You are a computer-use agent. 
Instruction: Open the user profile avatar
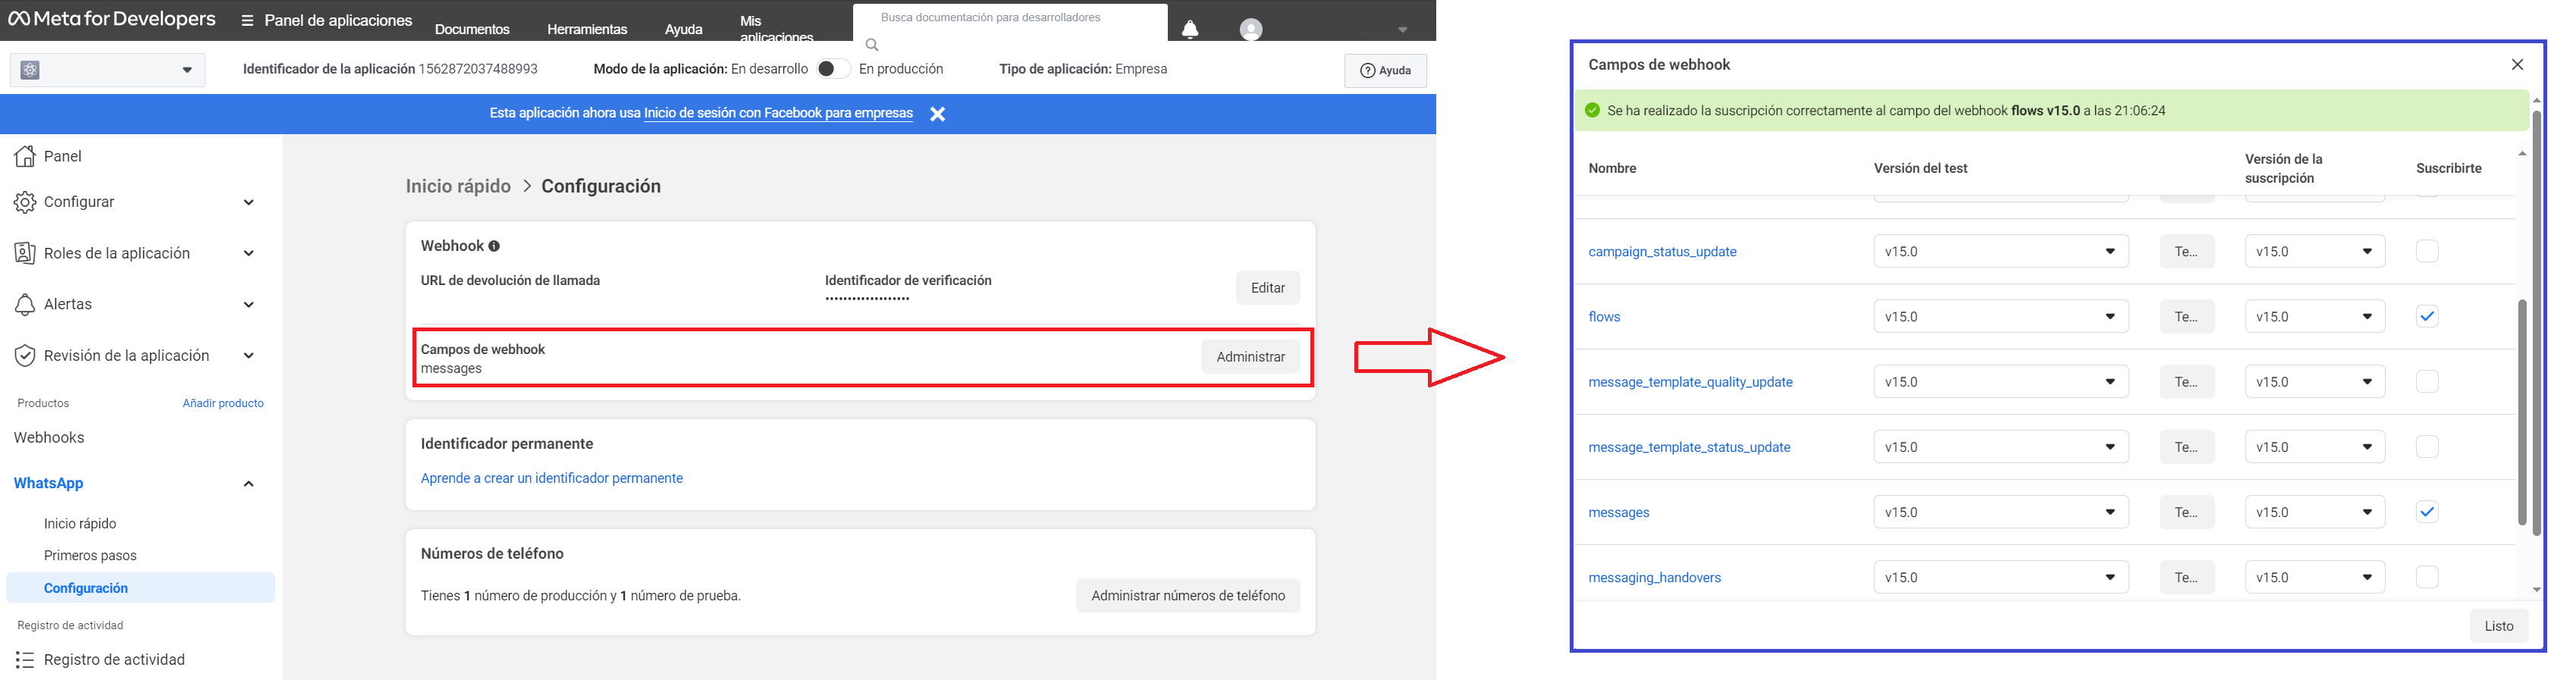coord(1250,30)
